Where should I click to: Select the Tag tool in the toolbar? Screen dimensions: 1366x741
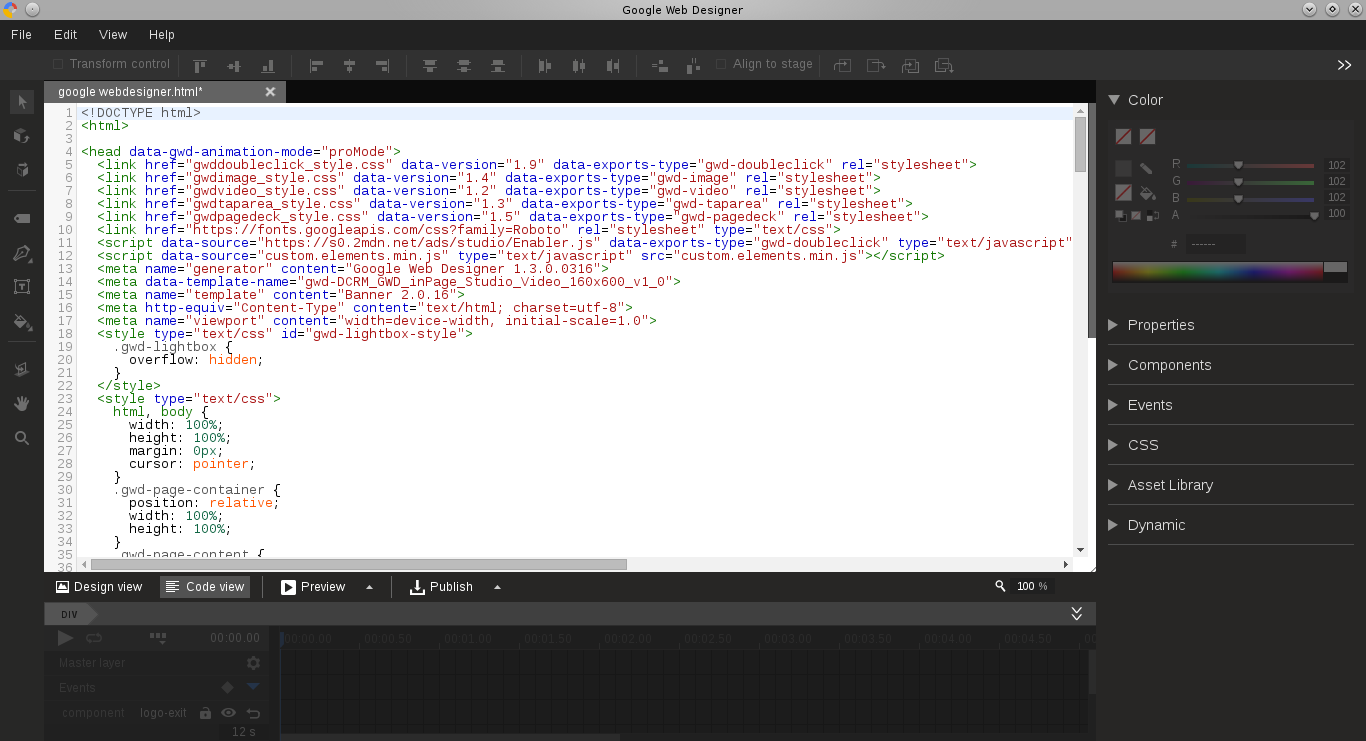point(21,220)
